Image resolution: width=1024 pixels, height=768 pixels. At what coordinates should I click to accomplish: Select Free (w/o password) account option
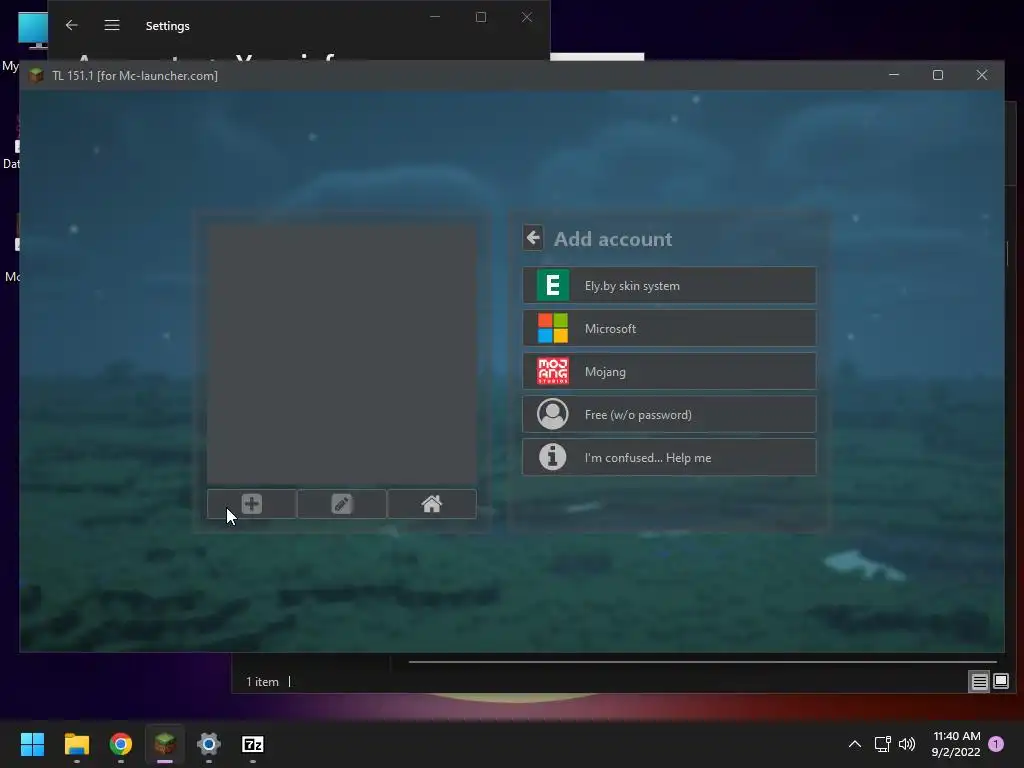[669, 415]
